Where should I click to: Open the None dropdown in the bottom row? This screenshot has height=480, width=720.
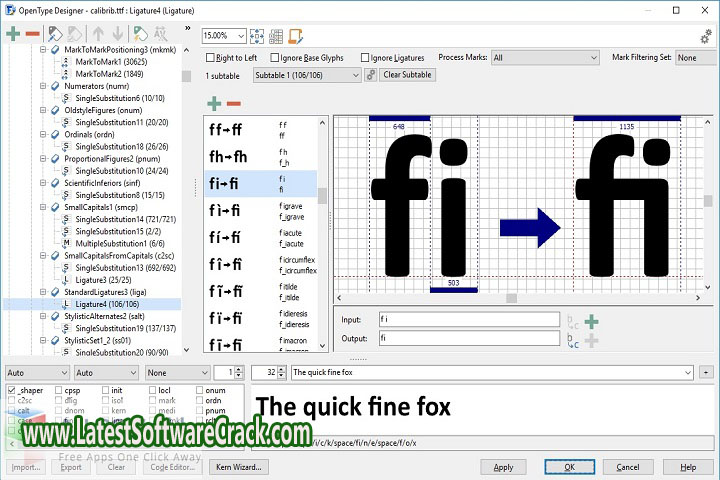[178, 373]
